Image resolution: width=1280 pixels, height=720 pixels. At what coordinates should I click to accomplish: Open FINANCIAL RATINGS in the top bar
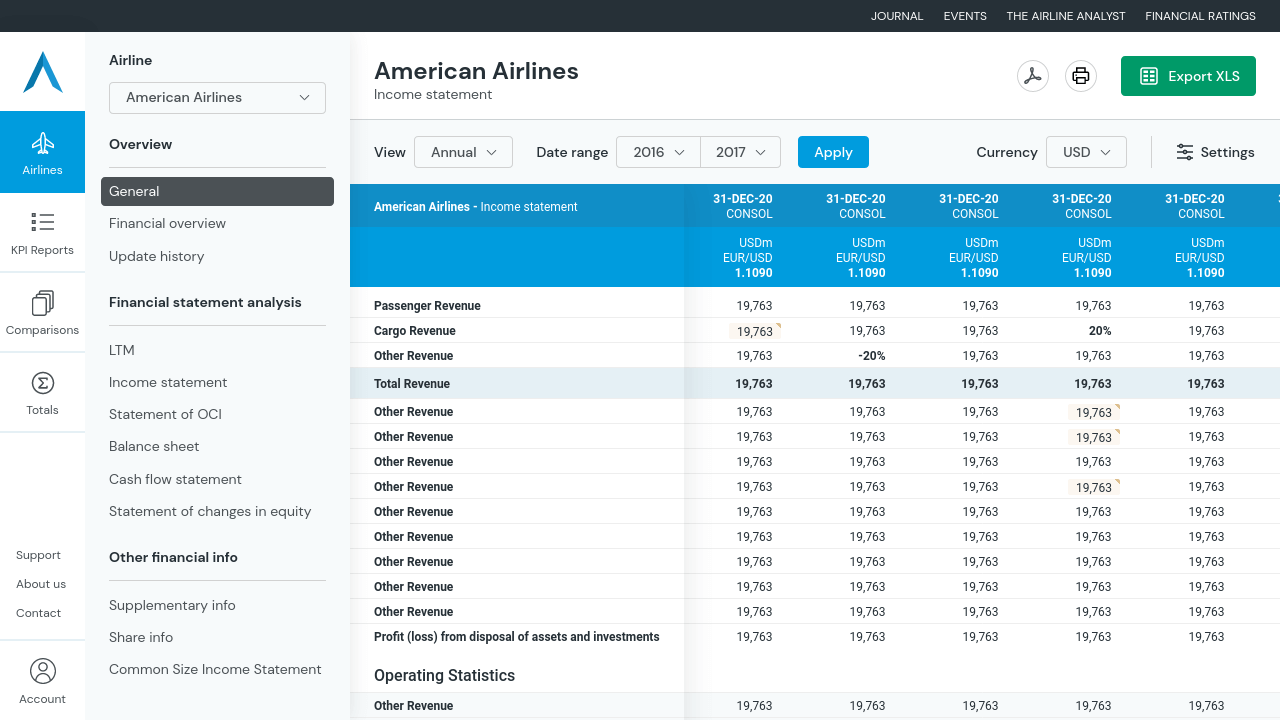point(1200,16)
